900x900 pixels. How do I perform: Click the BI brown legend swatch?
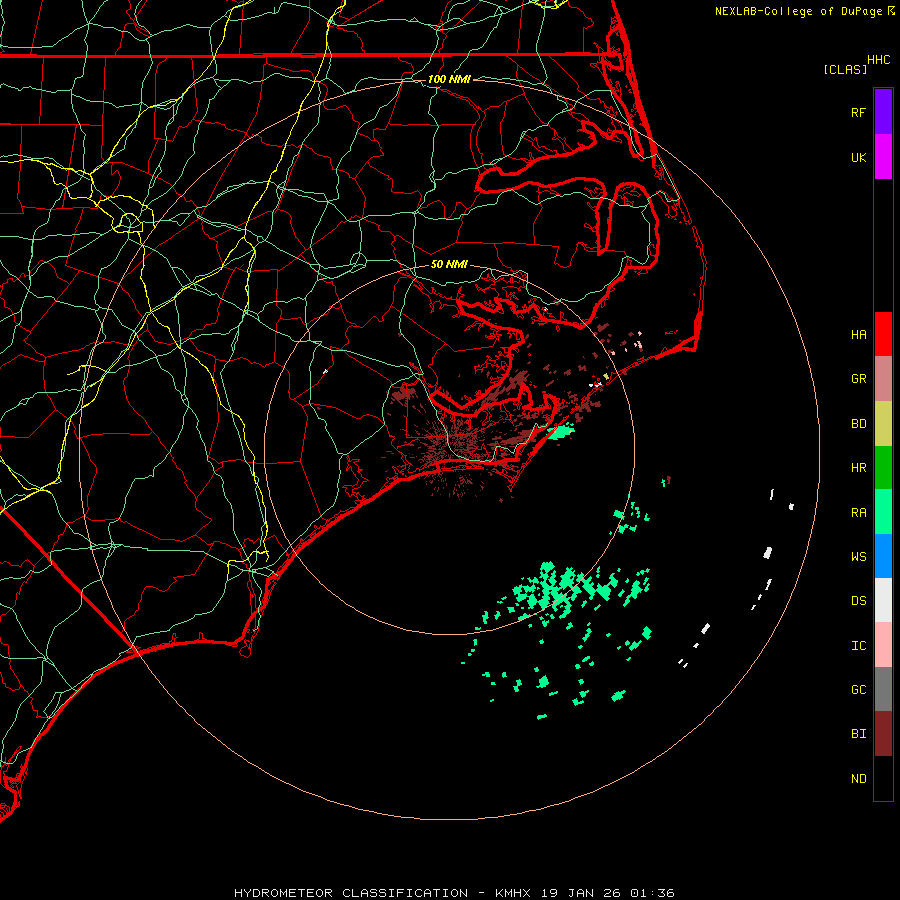883,734
